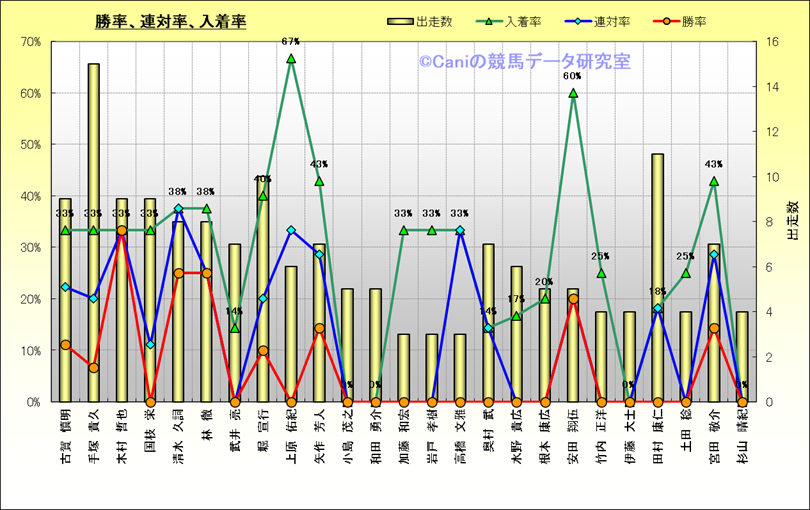Viewport: 810px width, 510px height.
Task: Select the 田村 康仁 bar
Action: [x=657, y=277]
